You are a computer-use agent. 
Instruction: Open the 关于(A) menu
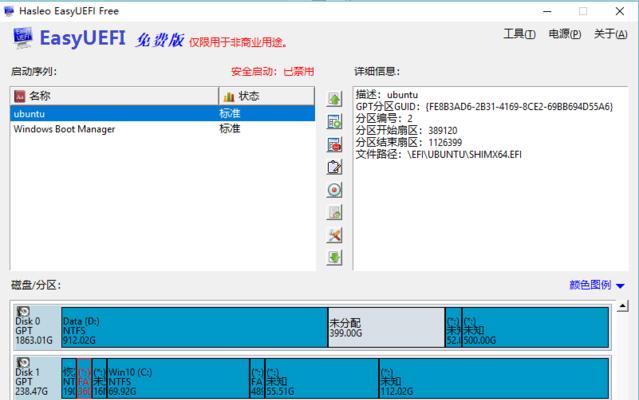pyautogui.click(x=610, y=34)
